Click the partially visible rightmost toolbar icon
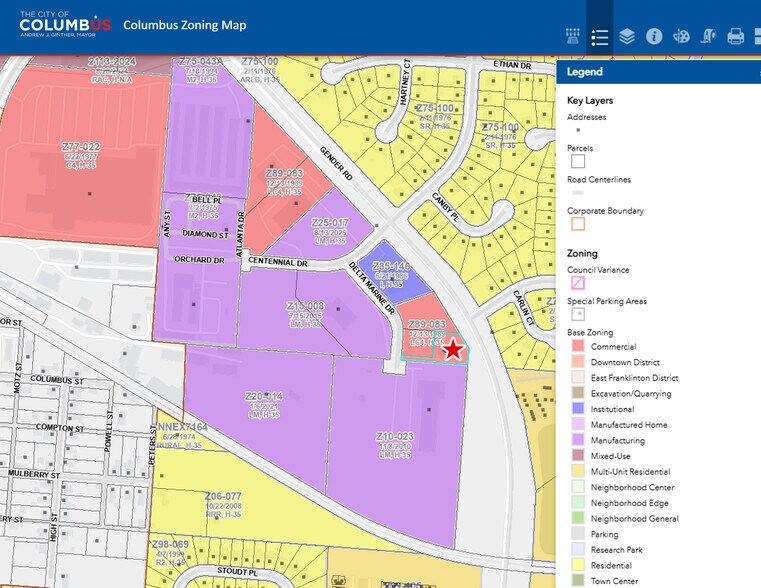Screen dimensions: 761x588 tap(755, 37)
